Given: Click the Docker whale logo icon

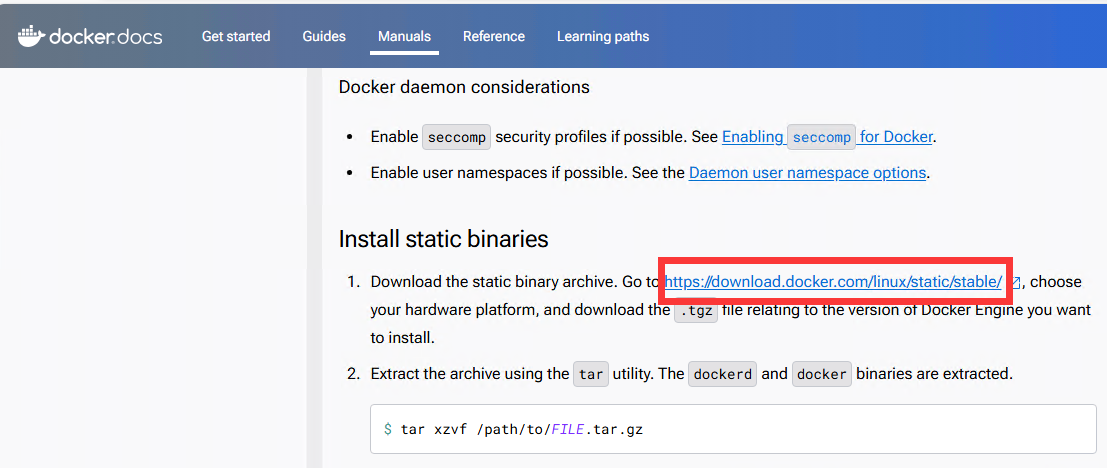Looking at the screenshot, I should pyautogui.click(x=31, y=36).
